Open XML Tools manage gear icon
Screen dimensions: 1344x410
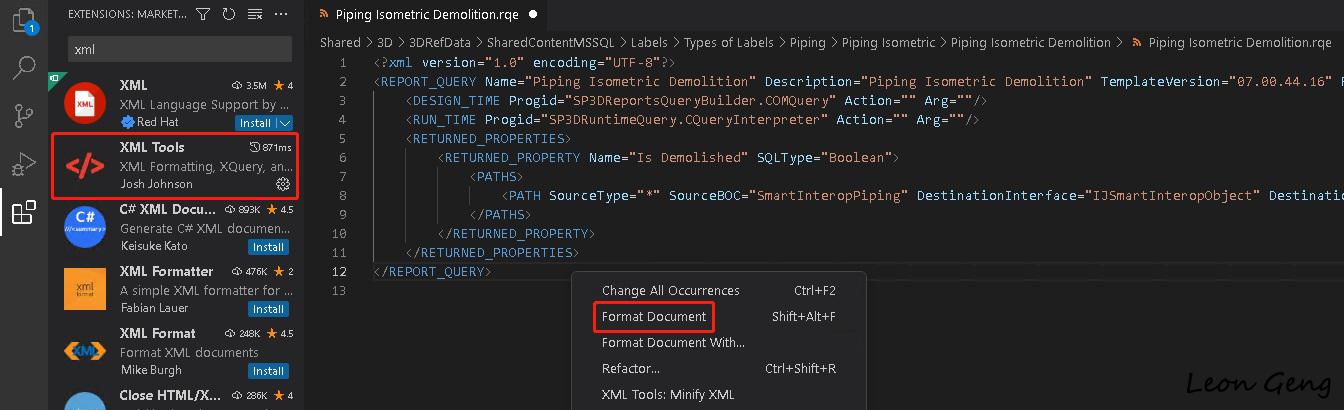(283, 184)
